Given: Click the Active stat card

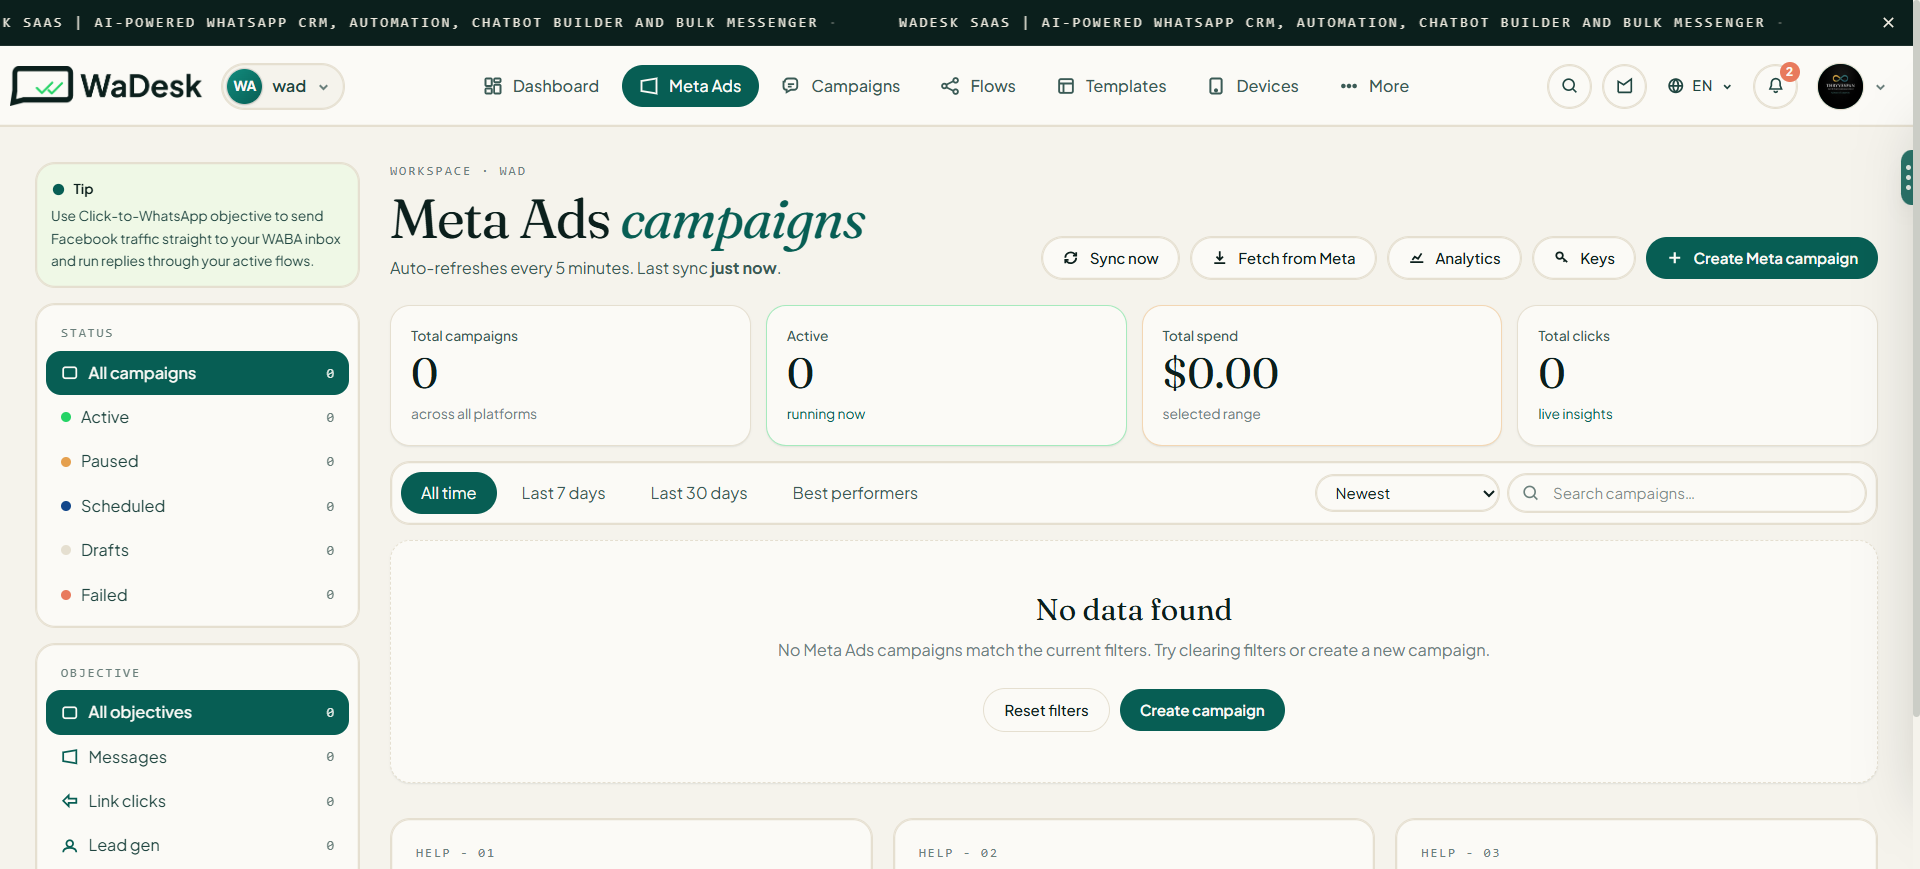Looking at the screenshot, I should [946, 375].
